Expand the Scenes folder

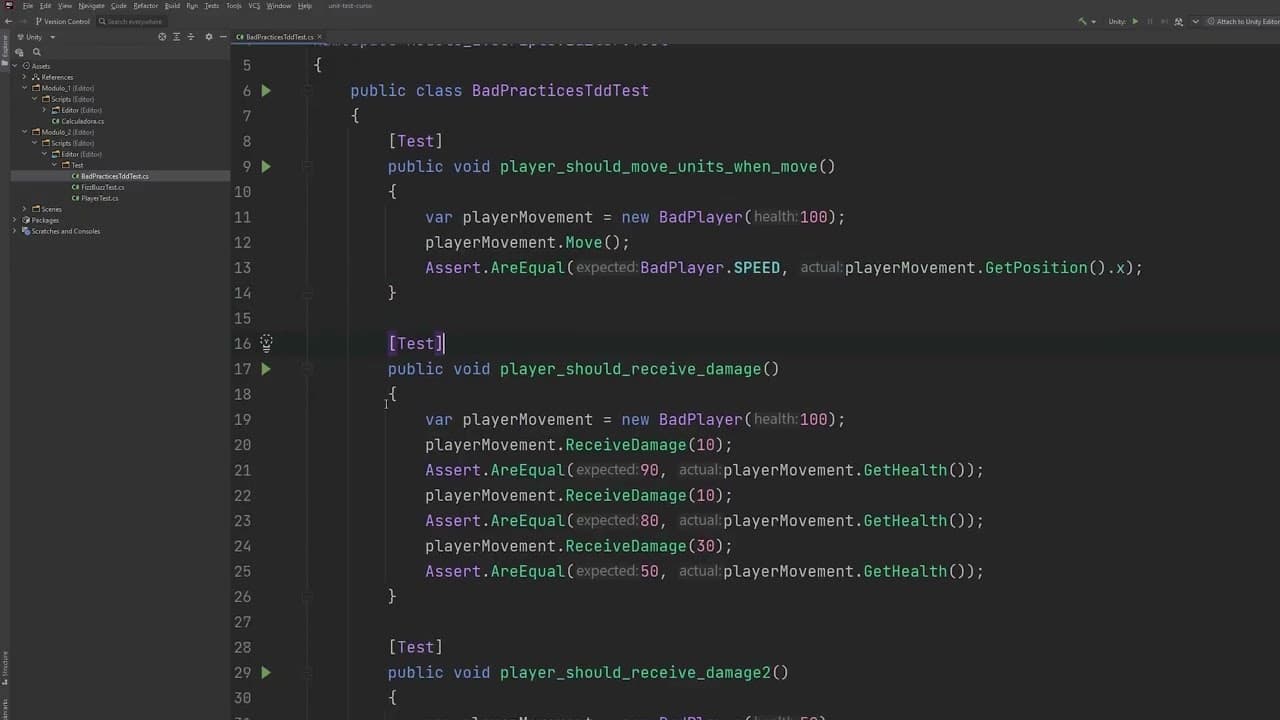click(x=25, y=209)
